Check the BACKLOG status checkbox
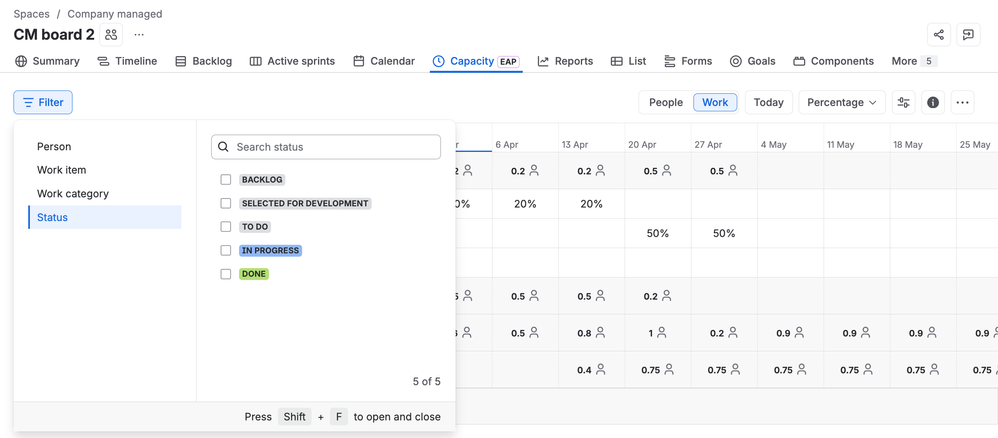The width and height of the screenshot is (998, 438). pyautogui.click(x=225, y=180)
